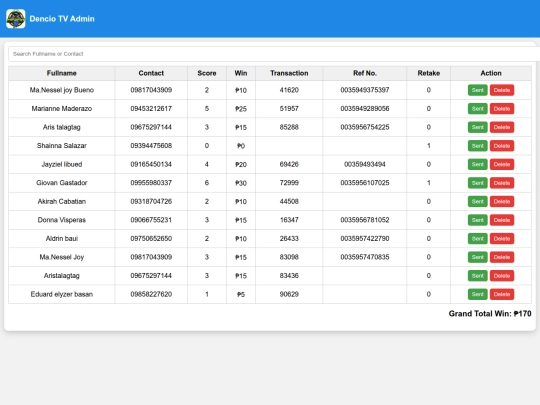Viewport: 540px width, 405px height.
Task: Focus the Search Fullname or Contact field
Action: point(274,54)
